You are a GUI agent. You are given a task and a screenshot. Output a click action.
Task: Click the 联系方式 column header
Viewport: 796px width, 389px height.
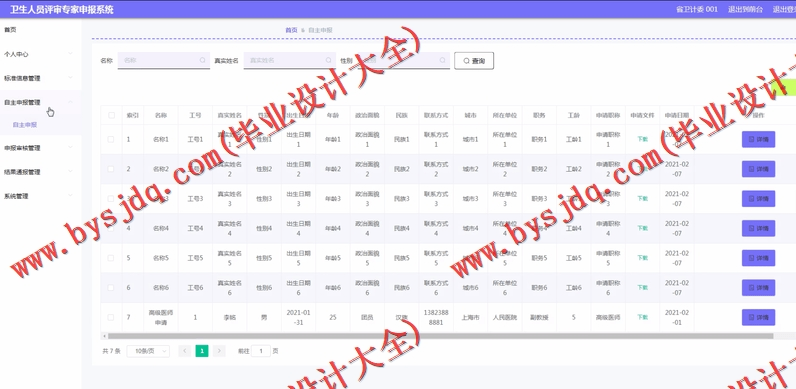point(436,115)
